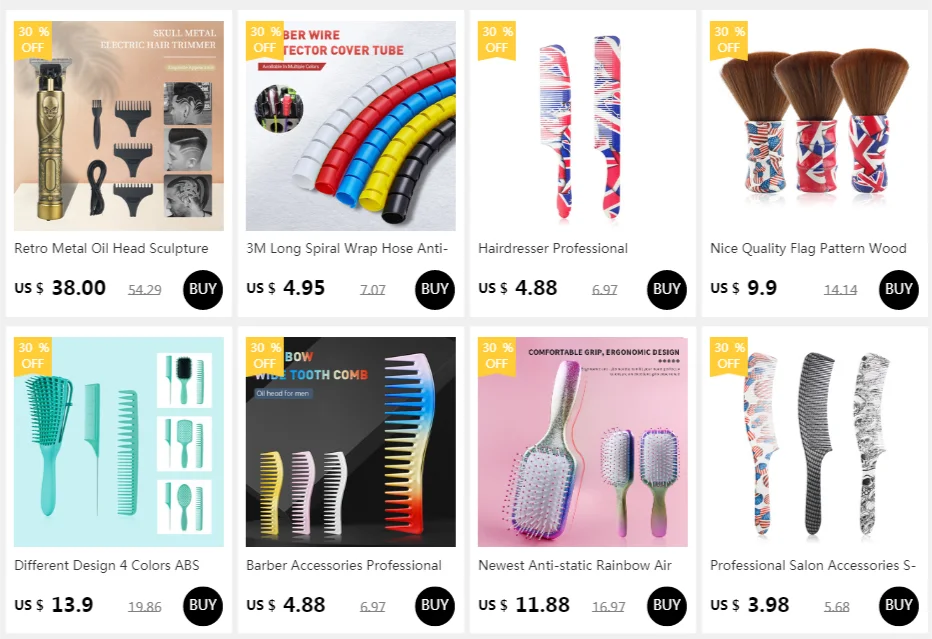Open the Newest Anti-static Rainbow Air title
This screenshot has height=639, width=932.
pyautogui.click(x=575, y=565)
